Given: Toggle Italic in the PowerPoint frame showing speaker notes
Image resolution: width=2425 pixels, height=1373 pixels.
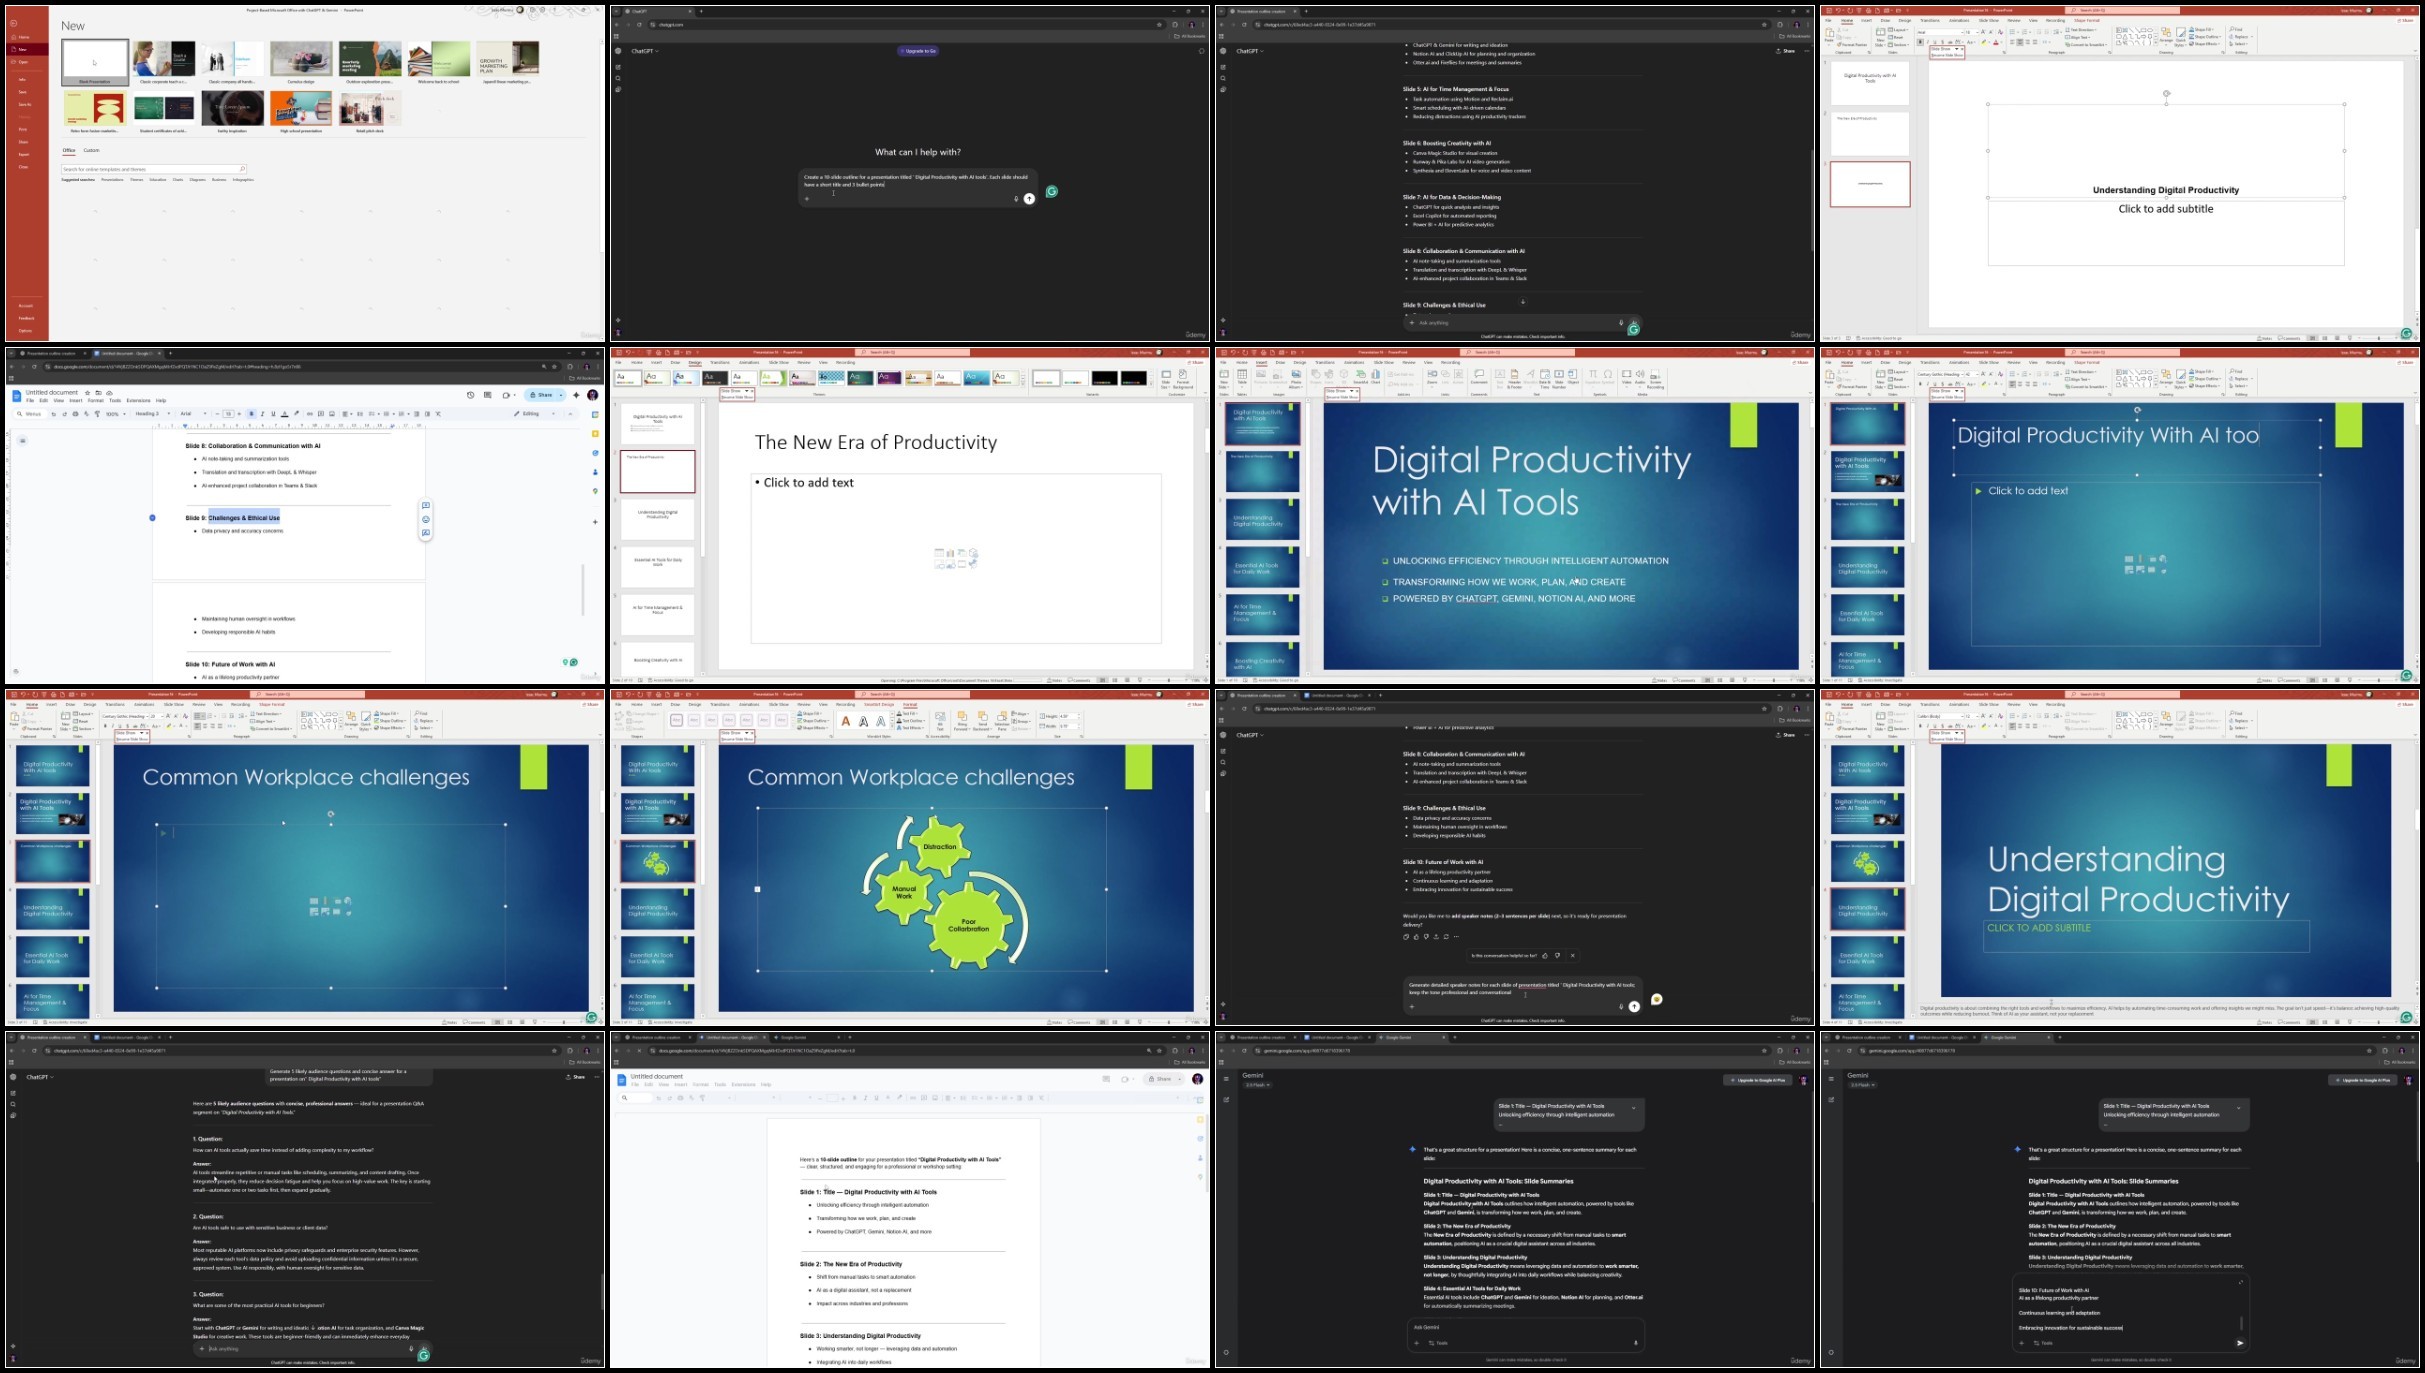Looking at the screenshot, I should (1928, 726).
